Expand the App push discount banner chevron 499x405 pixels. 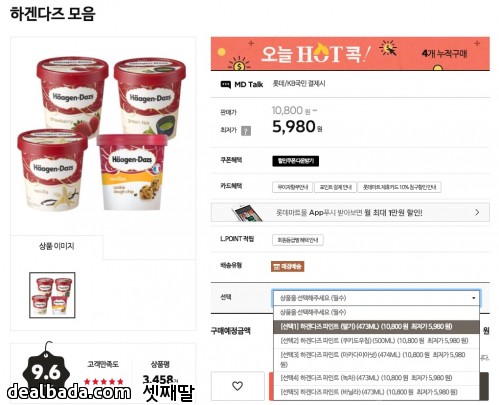point(477,212)
